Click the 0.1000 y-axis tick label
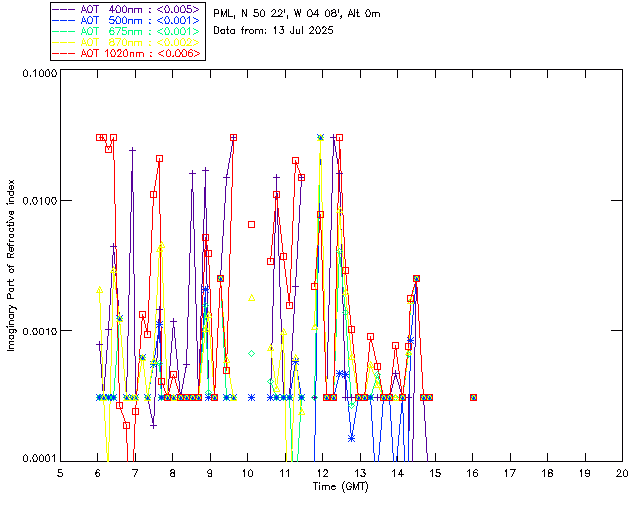This screenshot has height=512, width=640. 37,75
